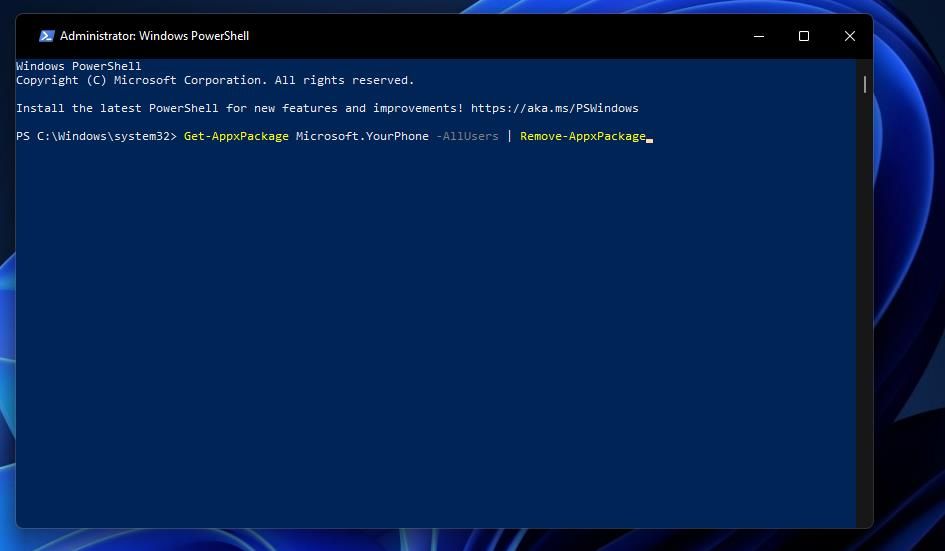Click the vertical scrollbar thumb
The image size is (945, 551).
point(864,84)
